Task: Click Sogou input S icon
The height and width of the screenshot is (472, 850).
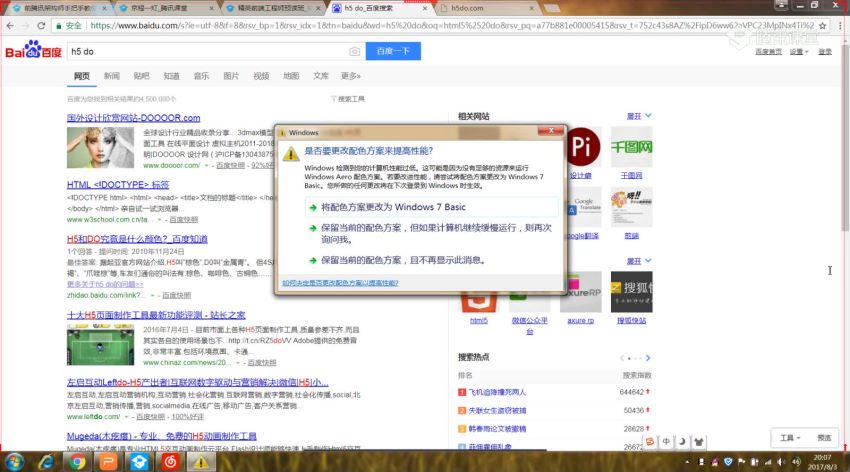Action: pyautogui.click(x=650, y=442)
